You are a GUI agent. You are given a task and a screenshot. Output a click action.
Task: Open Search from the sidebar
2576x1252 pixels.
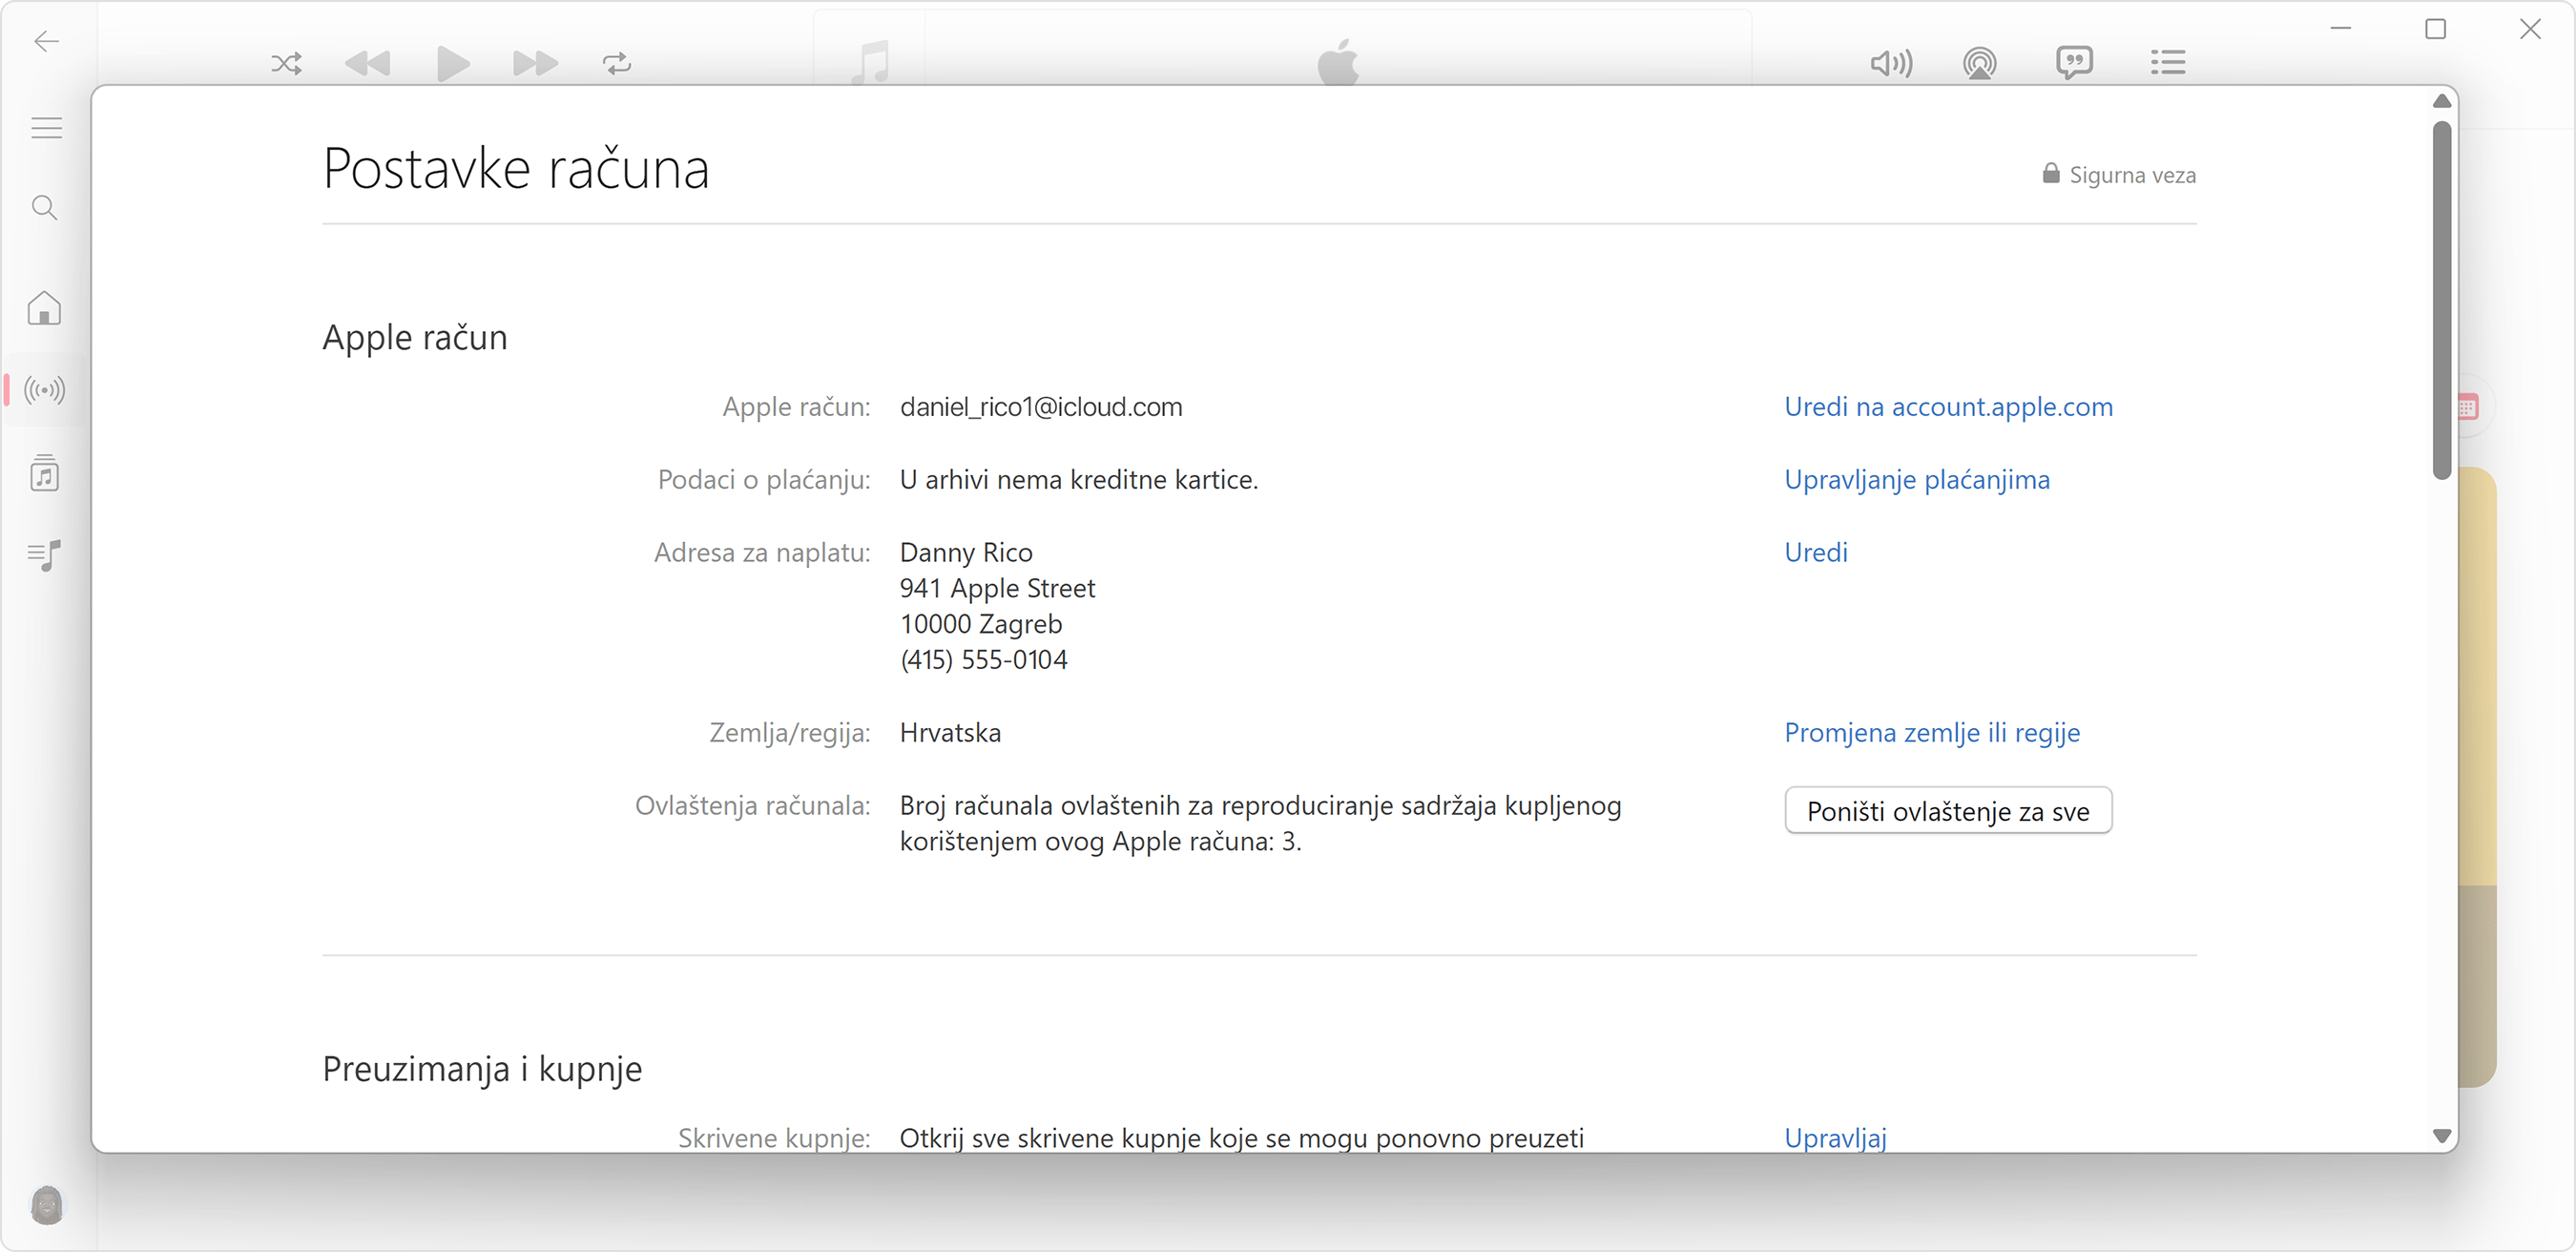click(44, 208)
